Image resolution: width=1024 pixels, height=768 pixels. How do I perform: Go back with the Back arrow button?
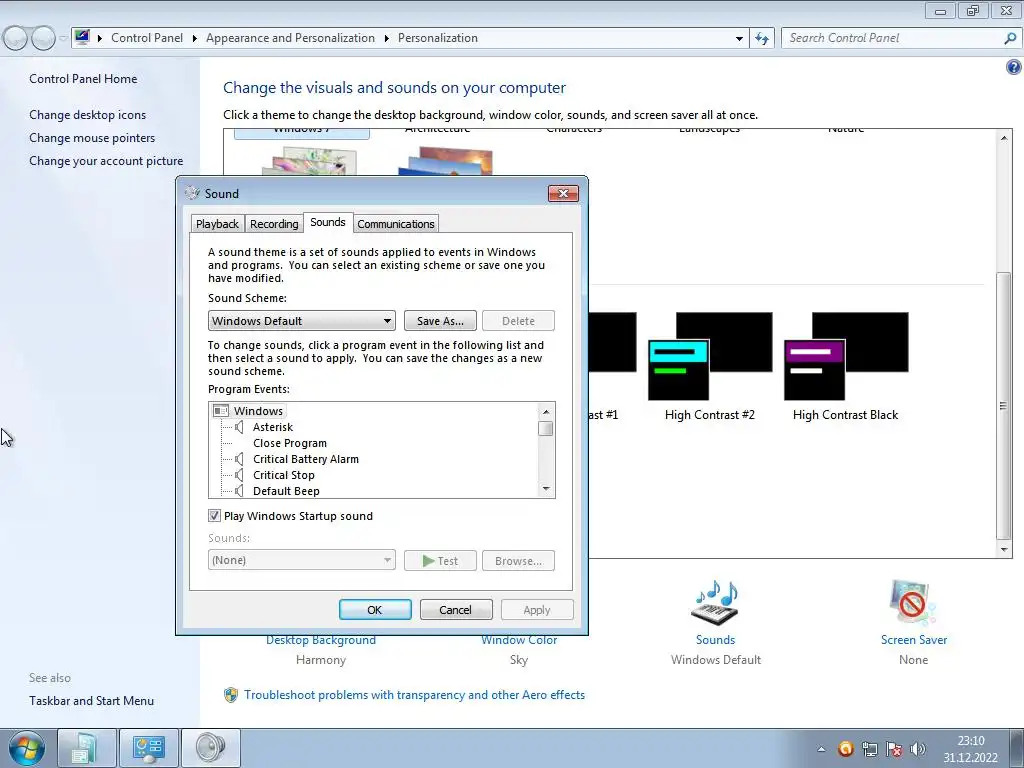click(16, 39)
